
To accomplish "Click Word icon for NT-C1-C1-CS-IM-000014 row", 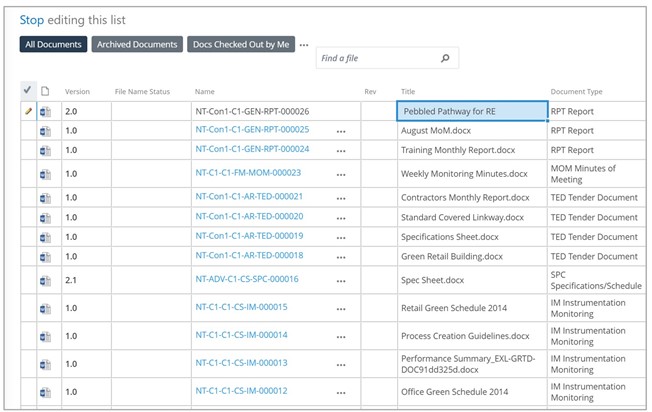I will coord(45,336).
